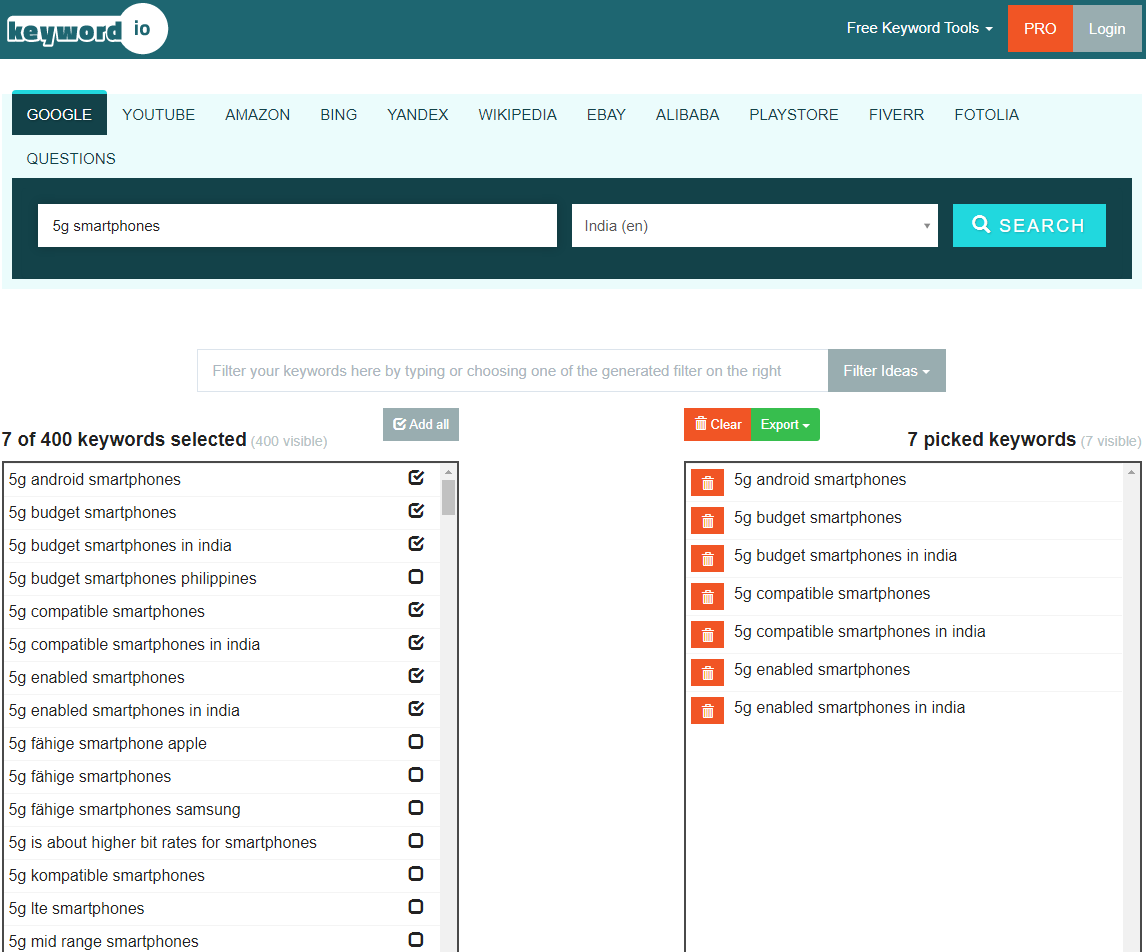The height and width of the screenshot is (952, 1146).
Task: Open the YANDEX tab
Action: (417, 115)
